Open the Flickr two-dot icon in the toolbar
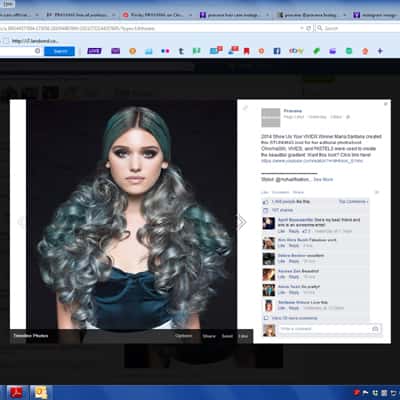The width and height of the screenshot is (400, 400). coord(165,51)
